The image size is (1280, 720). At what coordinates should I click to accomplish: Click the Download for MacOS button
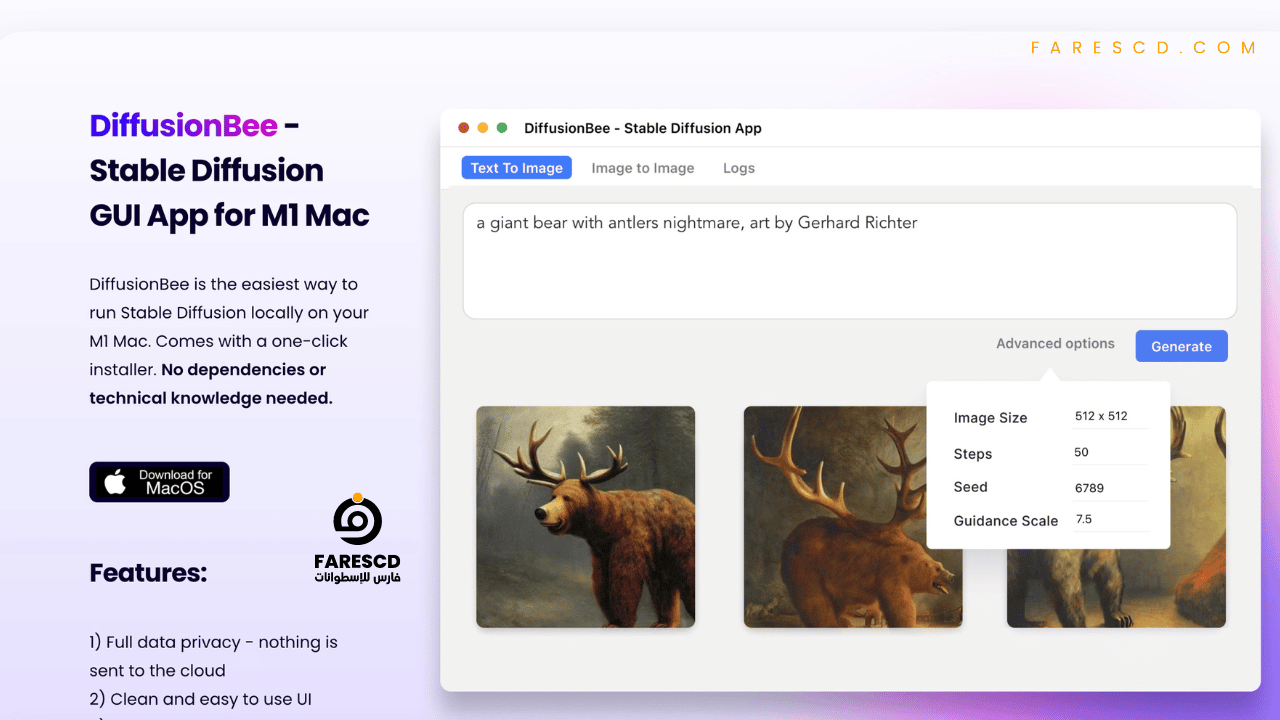[x=159, y=482]
